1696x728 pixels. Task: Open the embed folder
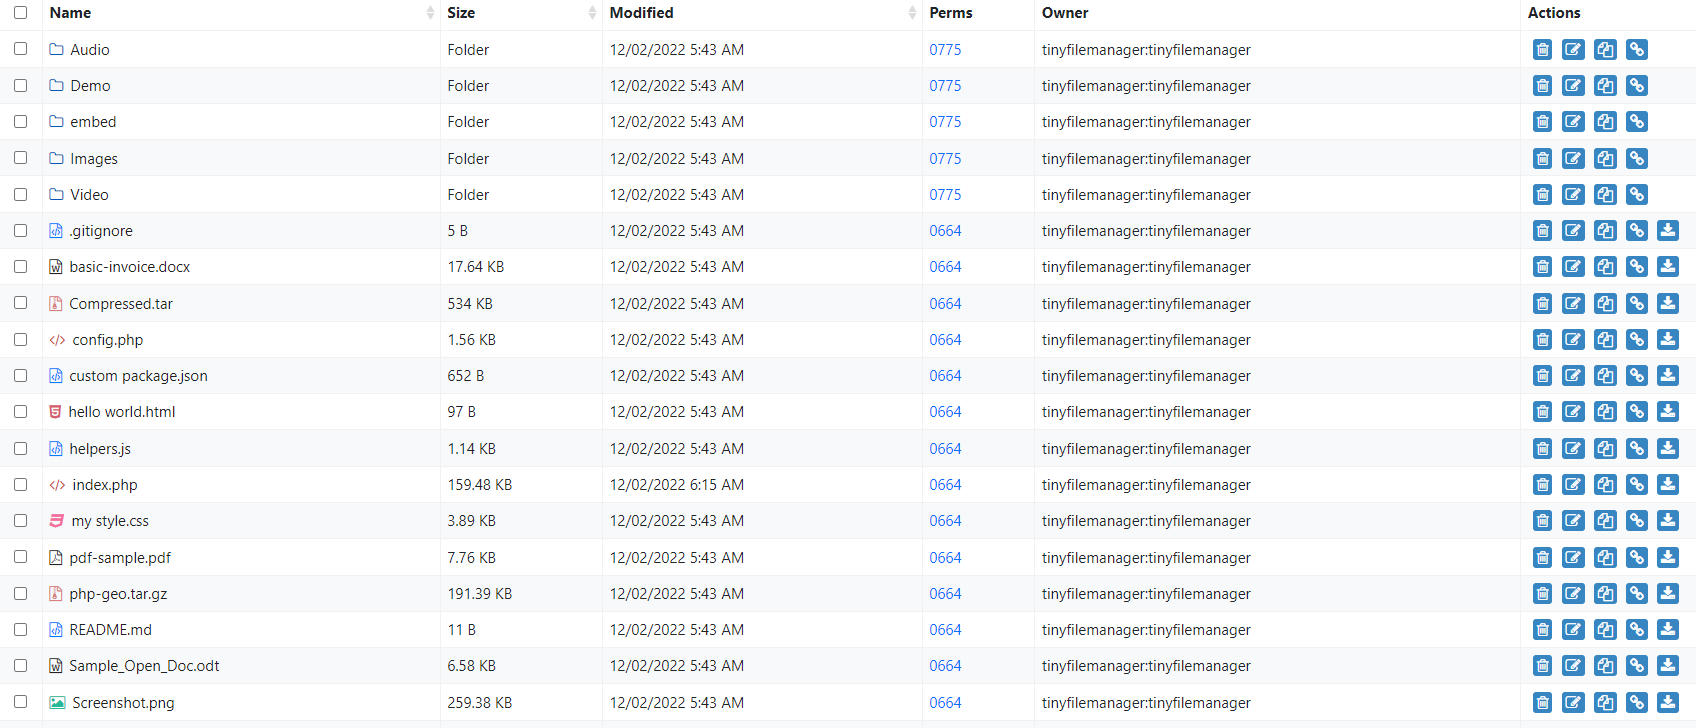pos(93,122)
